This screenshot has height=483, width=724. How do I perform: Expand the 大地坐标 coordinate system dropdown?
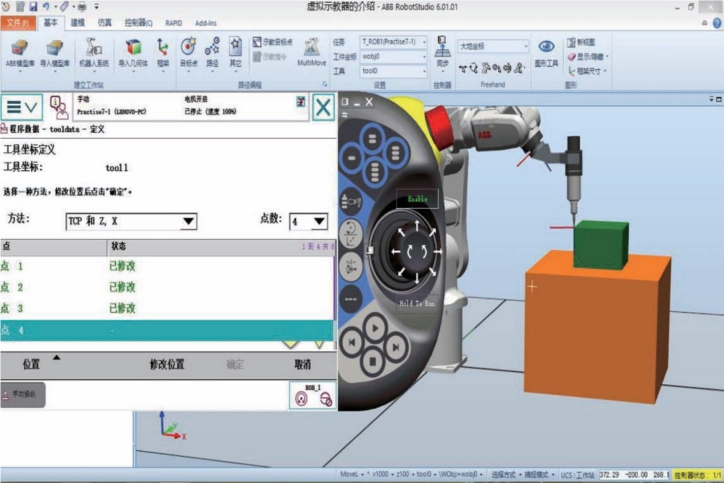492,46
